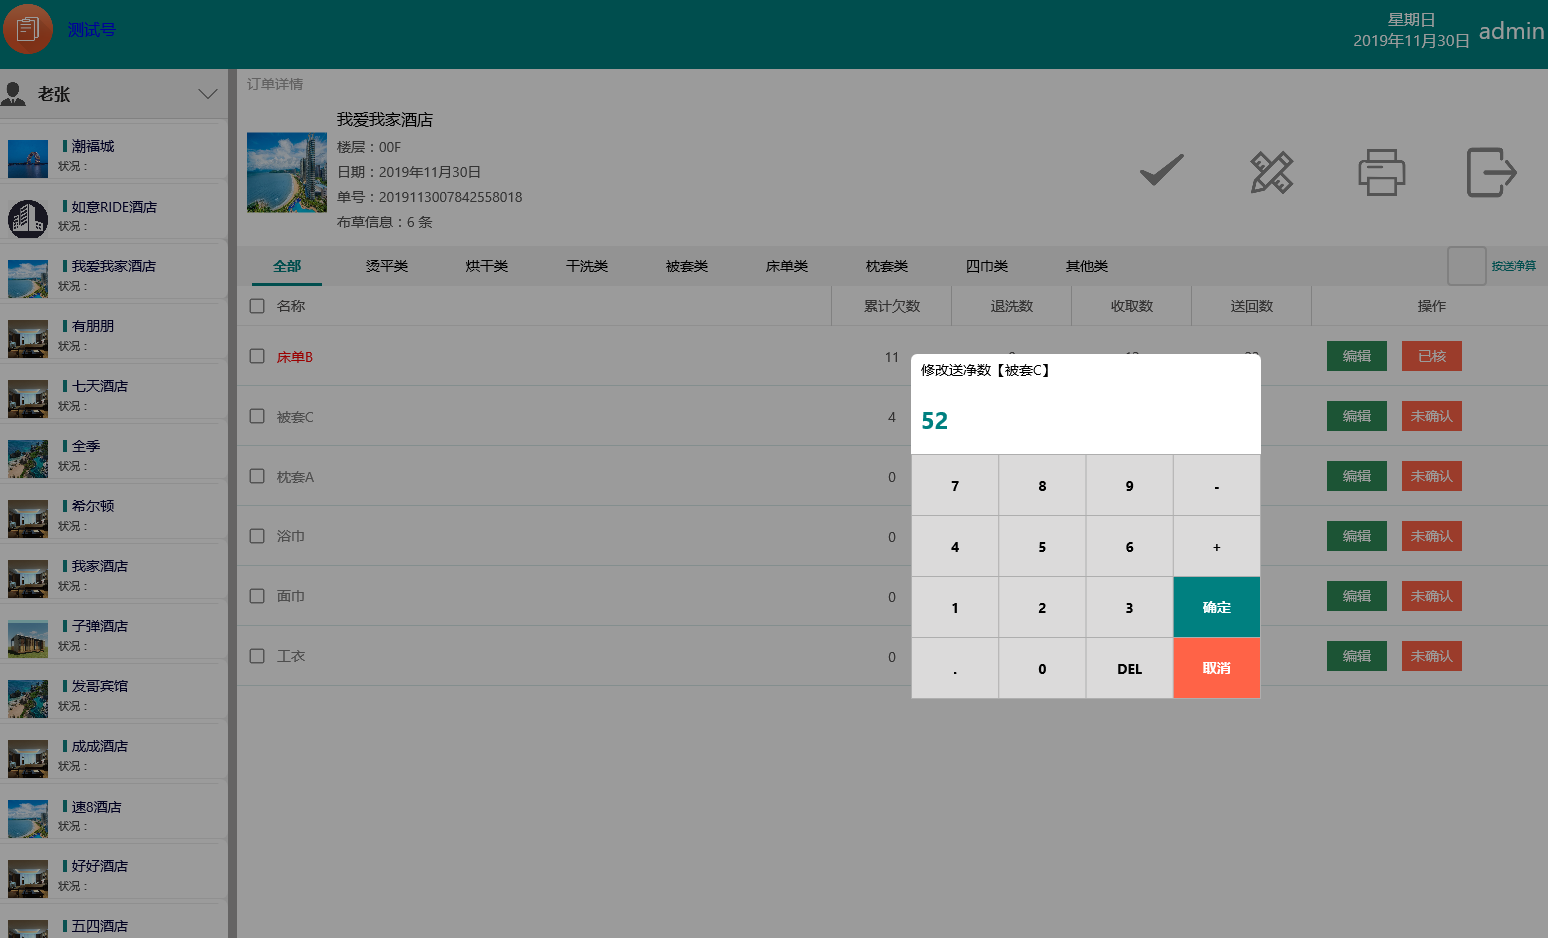The height and width of the screenshot is (938, 1548).
Task: Confirm with the 确定 button
Action: tap(1216, 608)
